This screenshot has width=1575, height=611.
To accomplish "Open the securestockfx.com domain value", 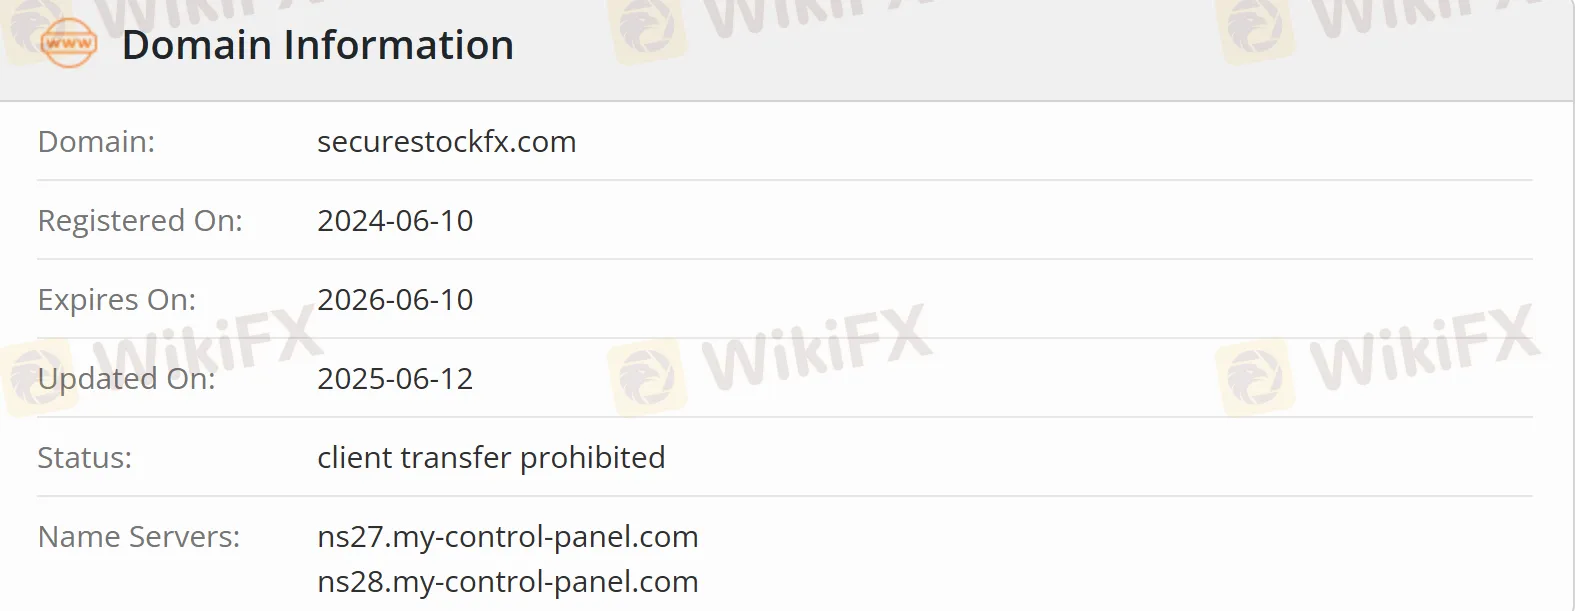I will click(x=446, y=142).
